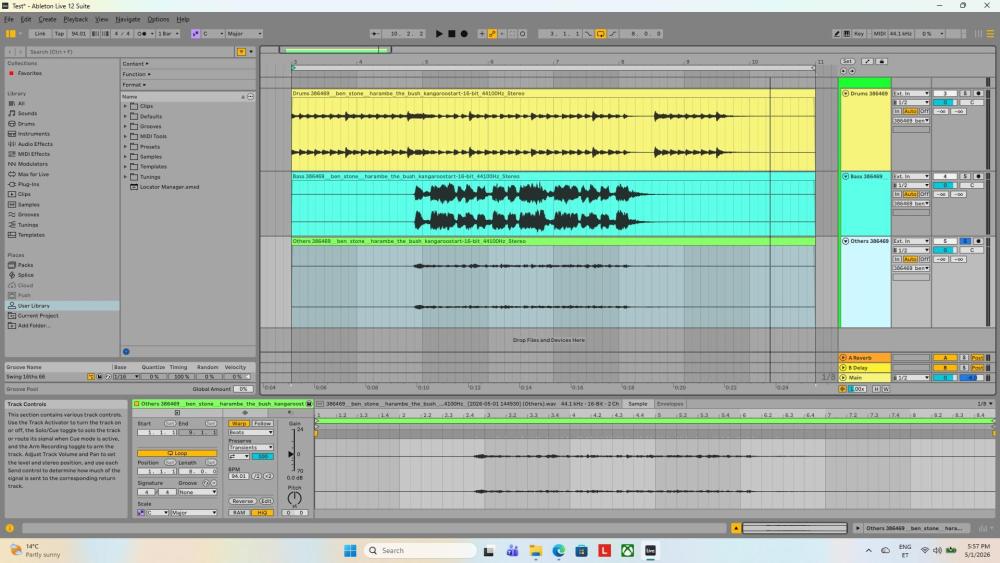Viewport: 1000px width, 563px height.
Task: Open the Create menu
Action: point(47,19)
